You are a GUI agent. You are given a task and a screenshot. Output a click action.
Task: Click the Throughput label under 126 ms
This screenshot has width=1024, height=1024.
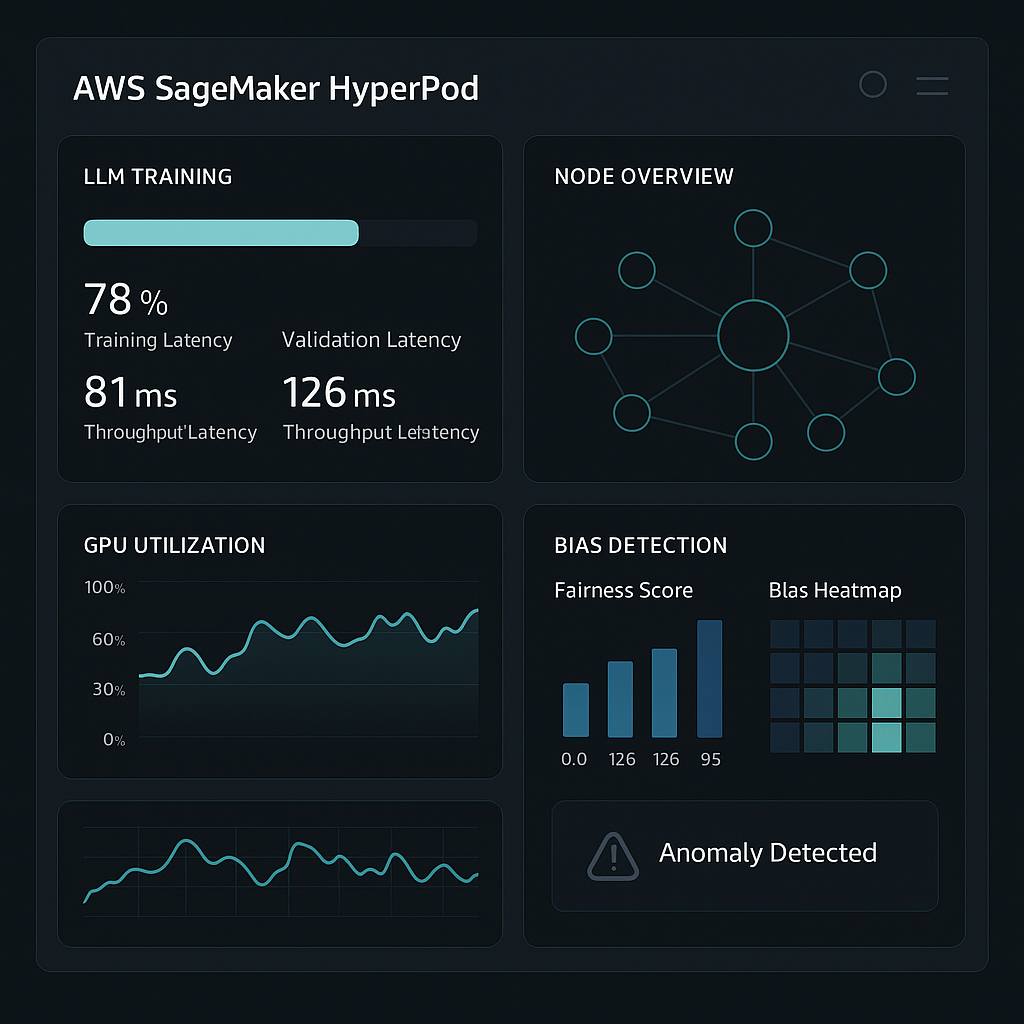coord(381,432)
